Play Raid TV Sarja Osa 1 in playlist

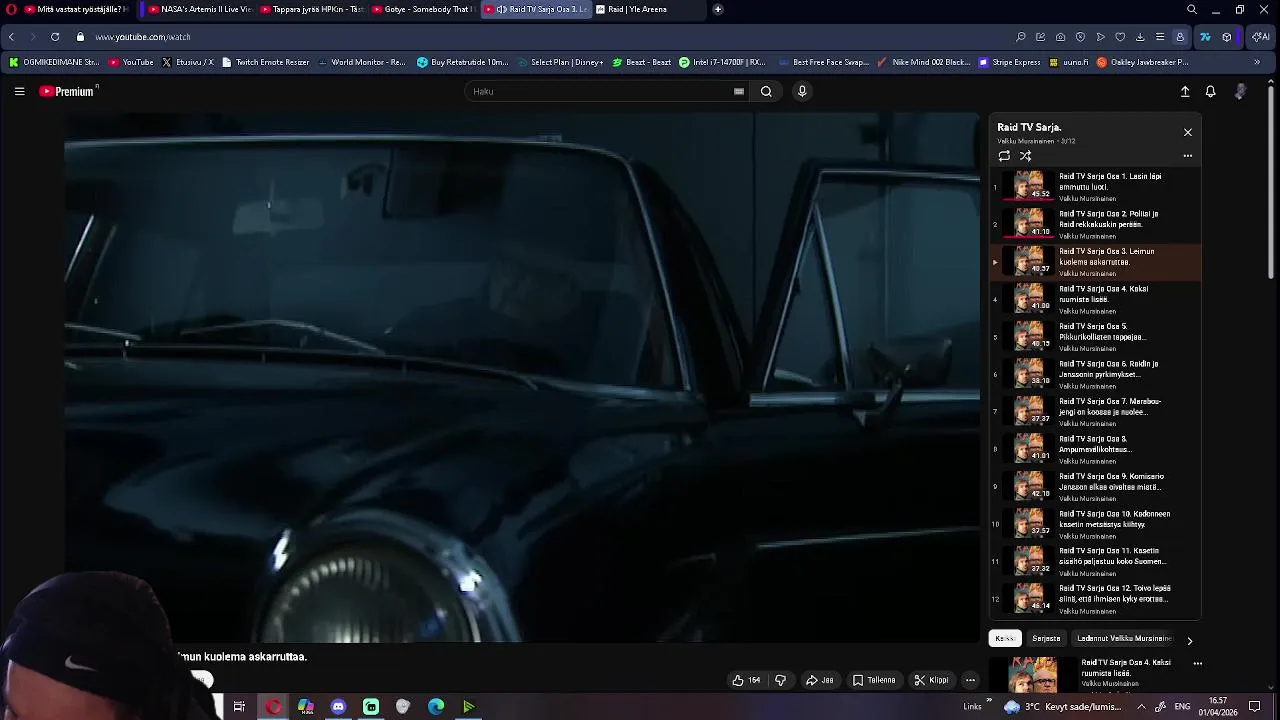(x=1095, y=186)
